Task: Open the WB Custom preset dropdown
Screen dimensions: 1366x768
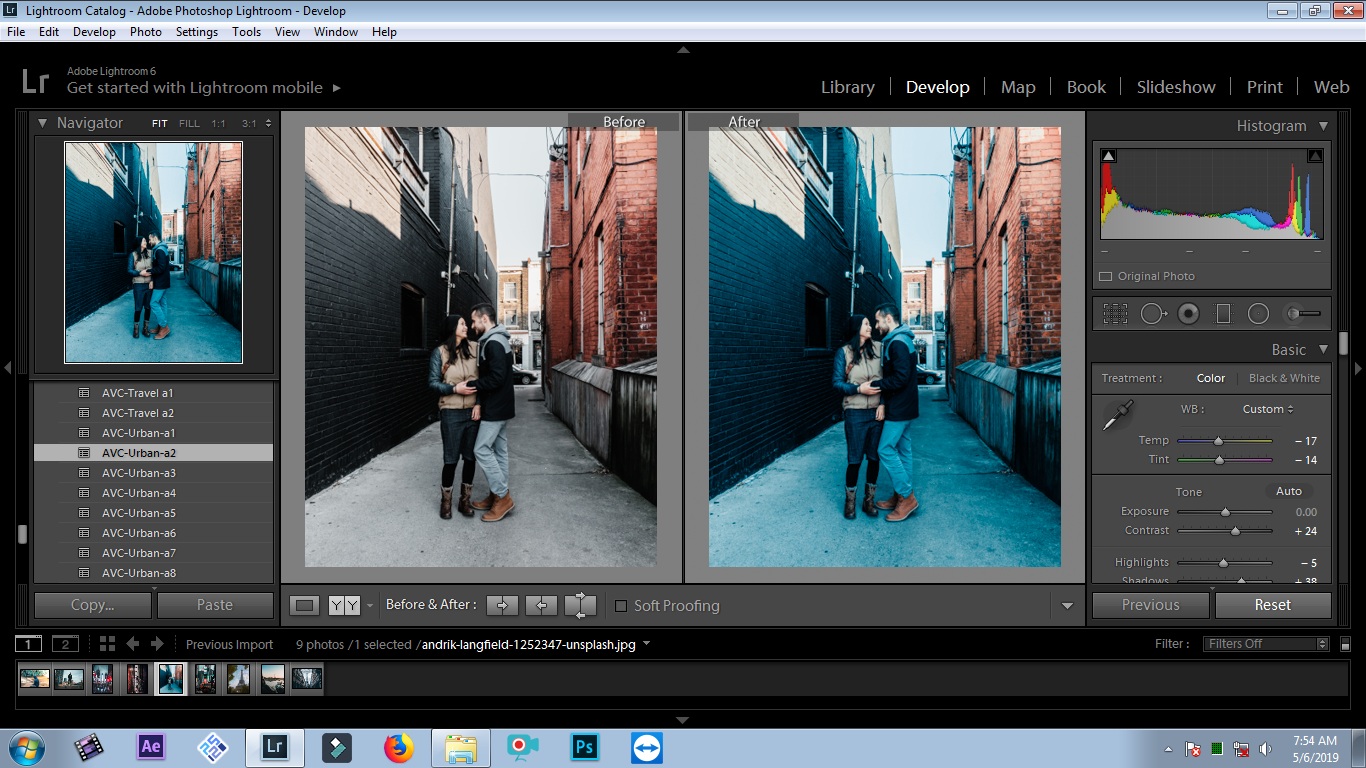Action: coord(1268,409)
